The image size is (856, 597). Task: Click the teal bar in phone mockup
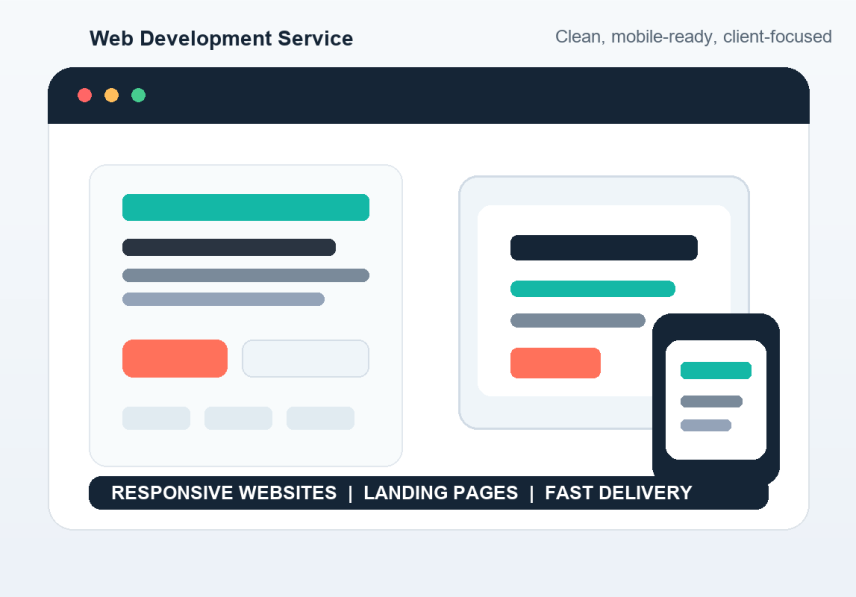(716, 371)
